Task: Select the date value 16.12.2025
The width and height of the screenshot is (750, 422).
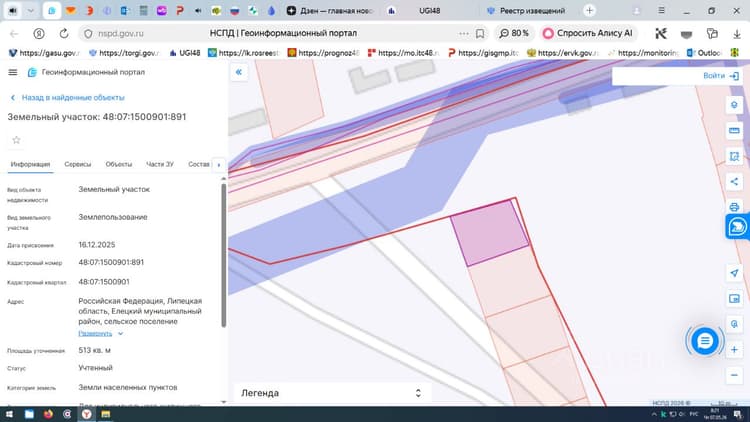Action: tap(97, 245)
